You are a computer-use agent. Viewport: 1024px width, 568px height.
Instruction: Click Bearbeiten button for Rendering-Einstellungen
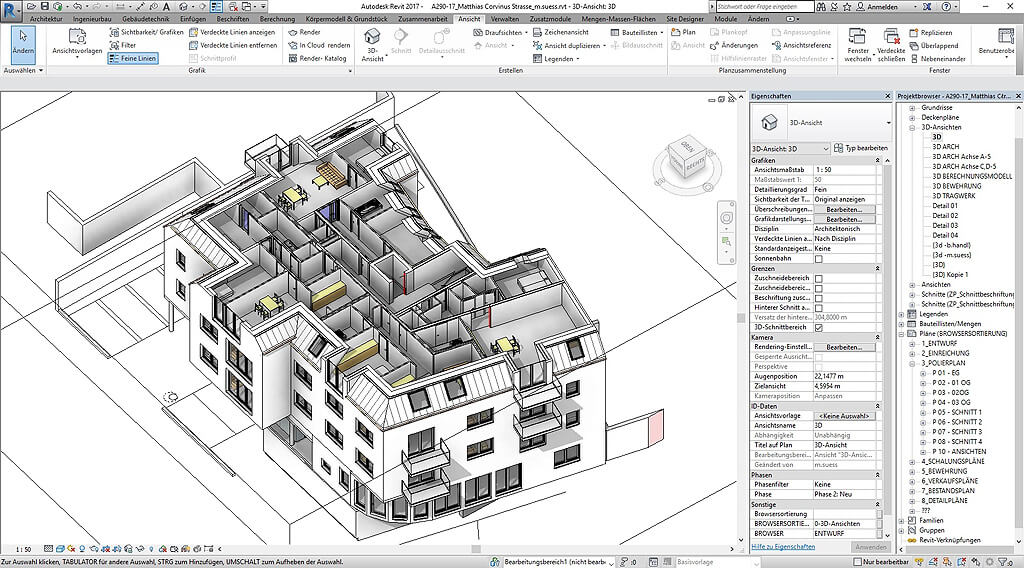[x=844, y=347]
